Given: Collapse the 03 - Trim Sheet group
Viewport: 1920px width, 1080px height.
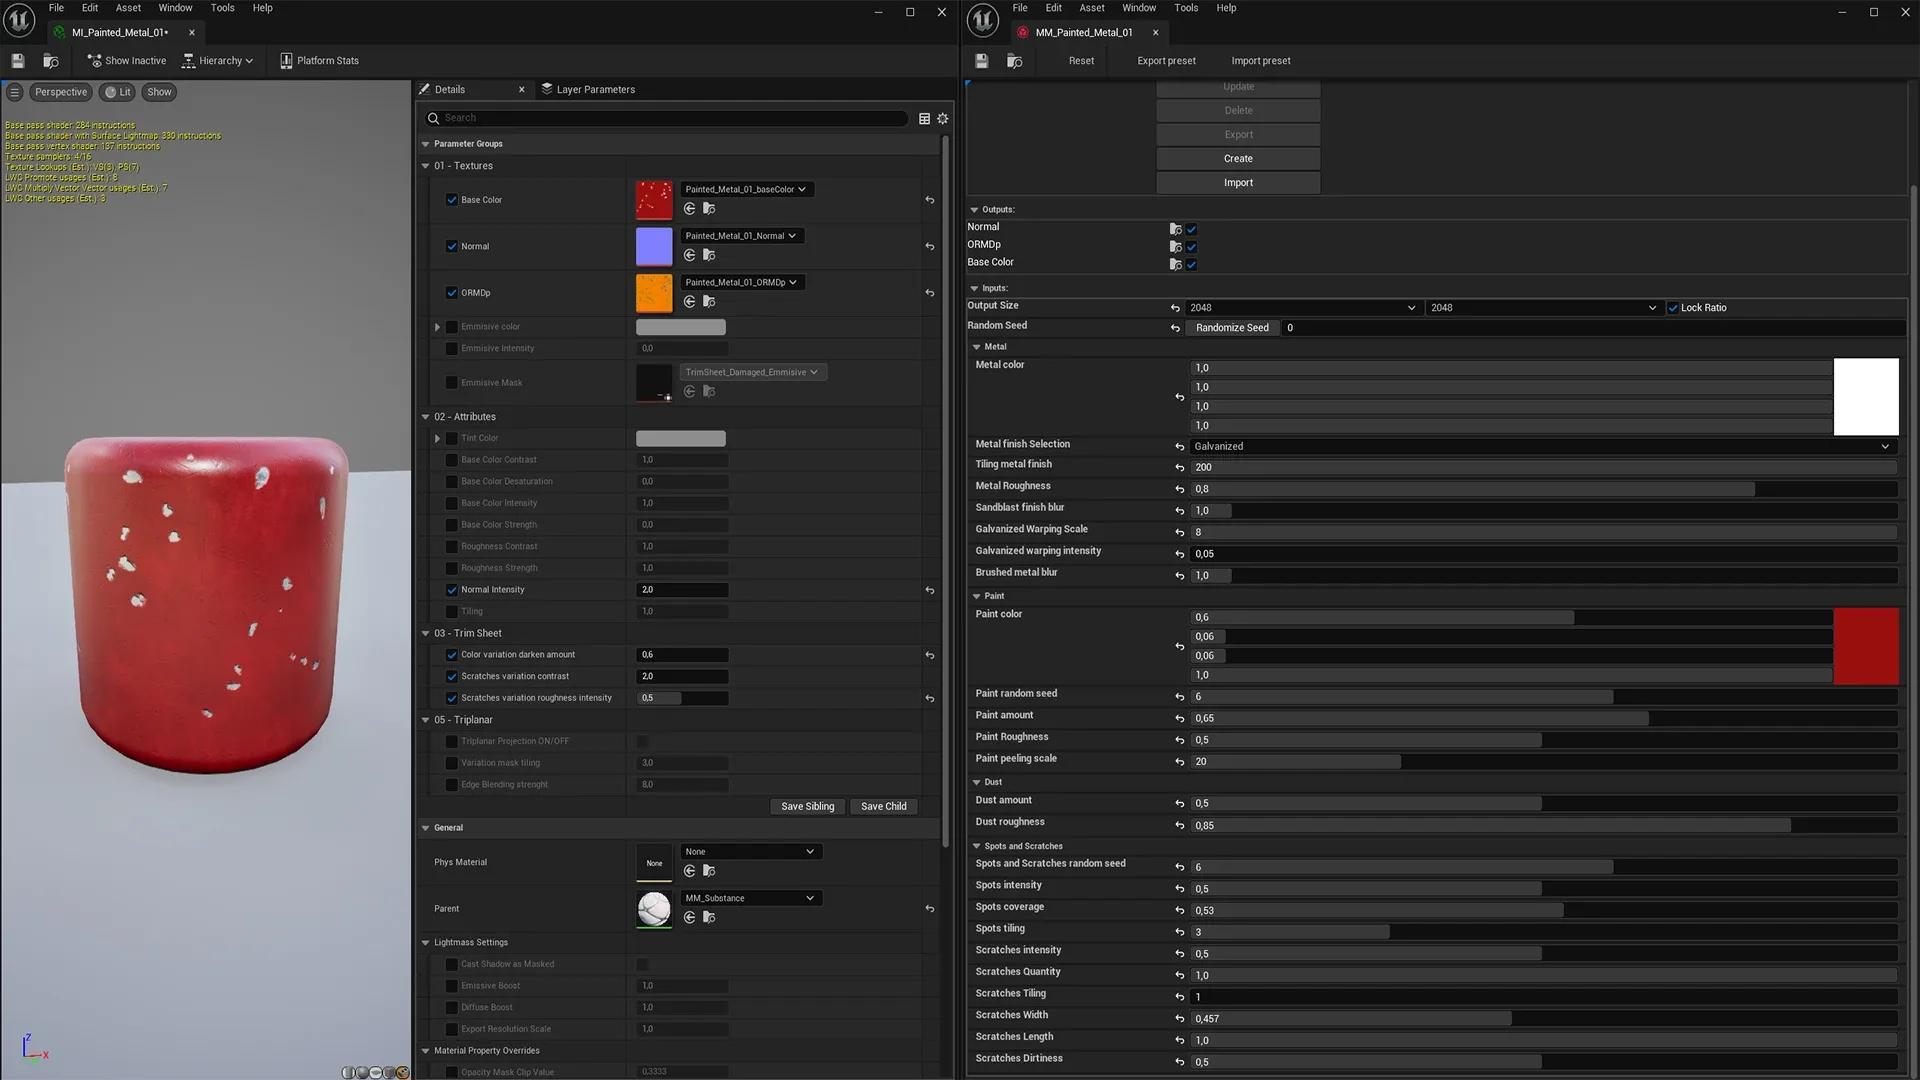Looking at the screenshot, I should pos(426,634).
